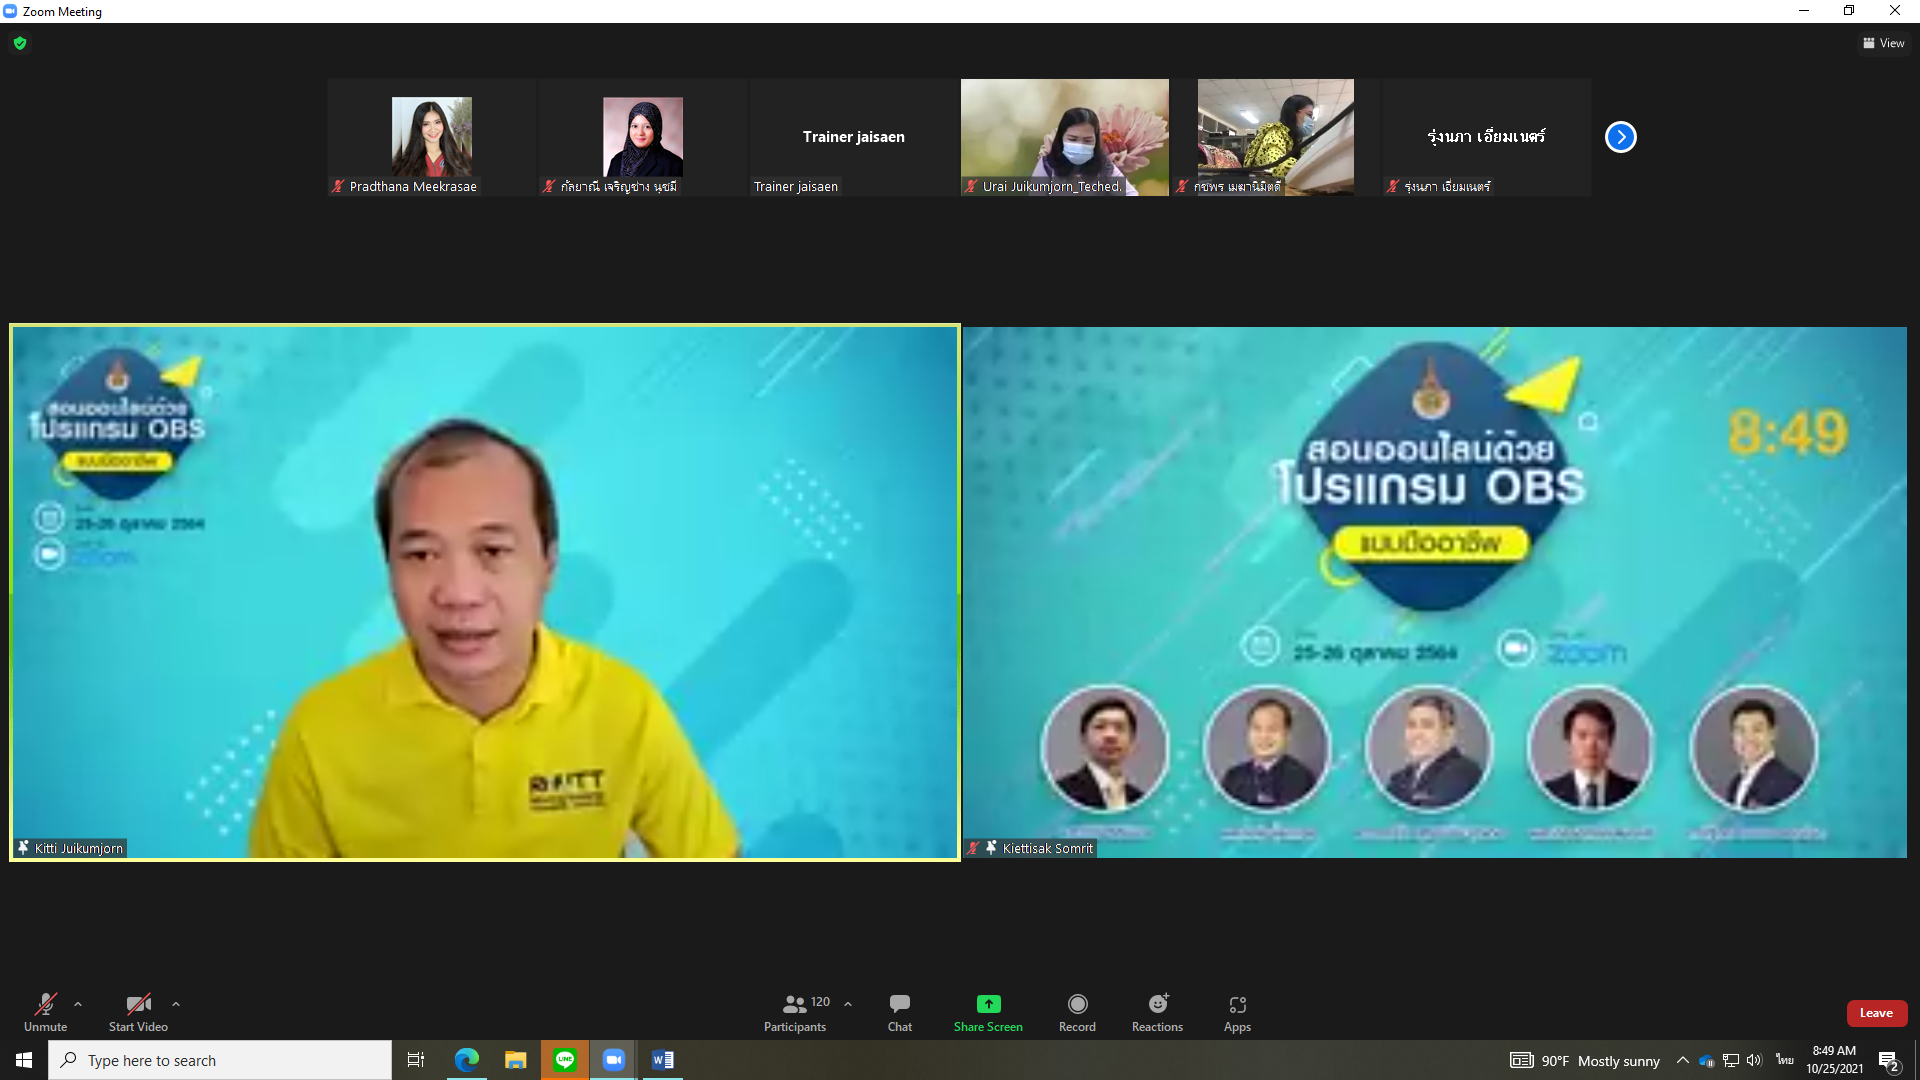Screen dimensions: 1920x1080
Task: Click the taskbar search box
Action: pos(220,1060)
